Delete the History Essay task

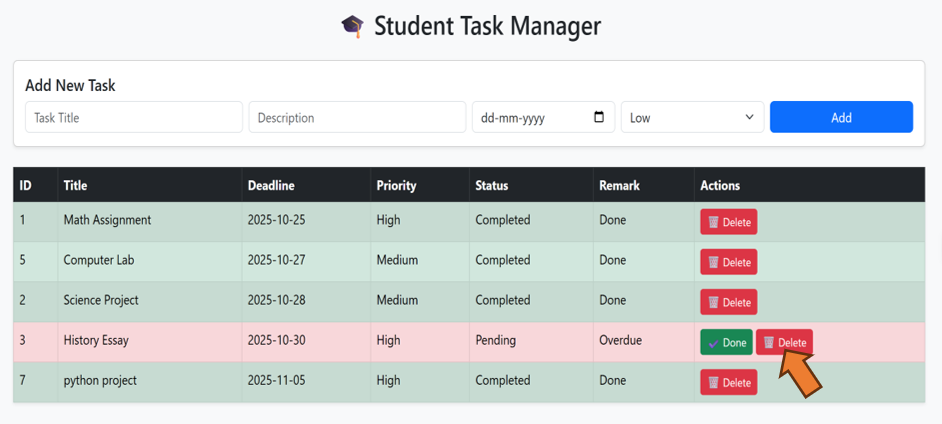[x=784, y=342]
